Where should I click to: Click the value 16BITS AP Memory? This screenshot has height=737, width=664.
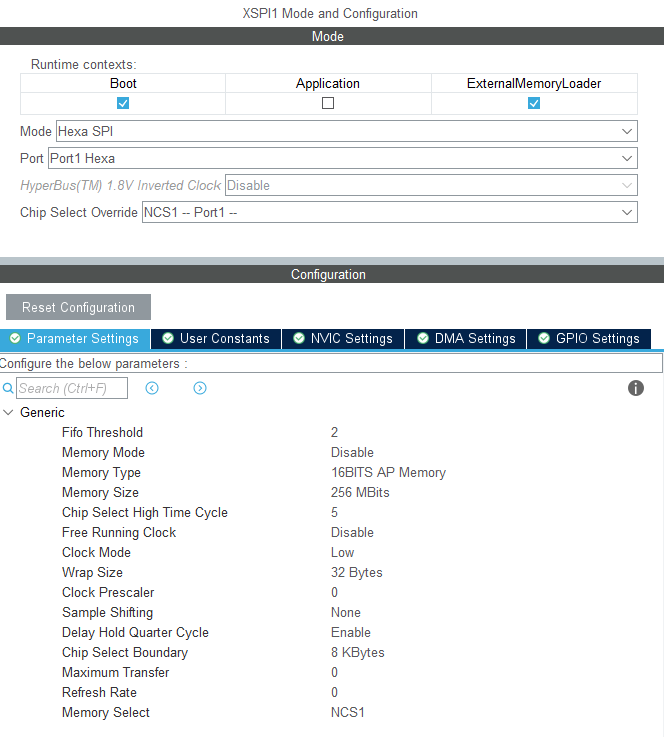(389, 473)
